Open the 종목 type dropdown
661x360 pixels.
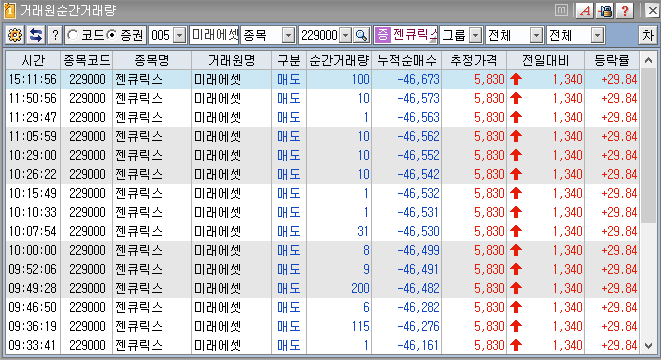[288, 35]
